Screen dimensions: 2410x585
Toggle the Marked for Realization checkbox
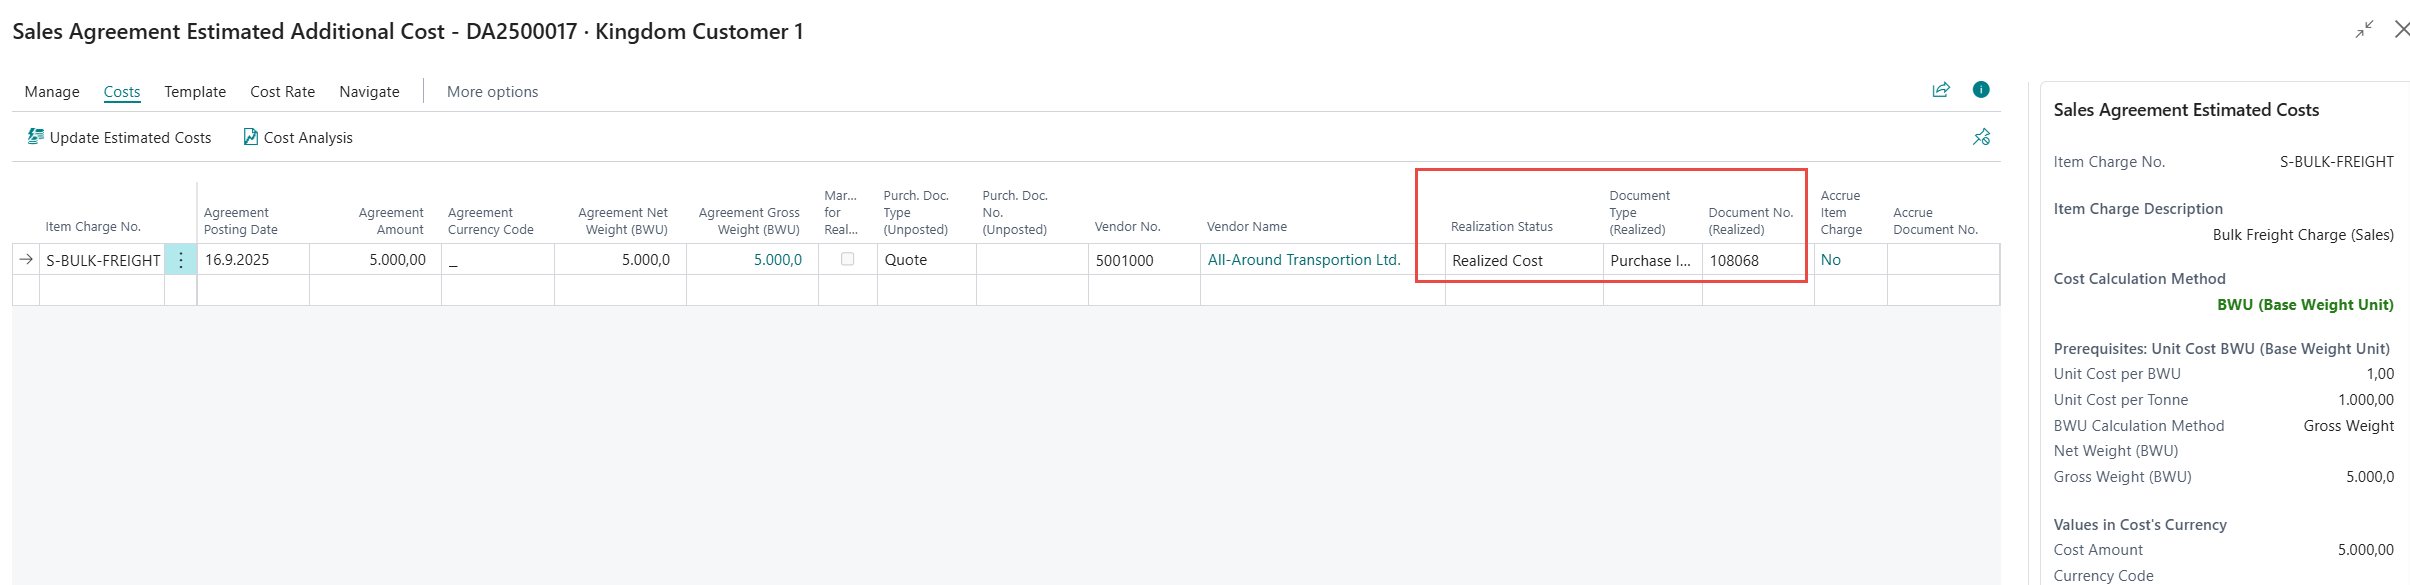(x=847, y=259)
